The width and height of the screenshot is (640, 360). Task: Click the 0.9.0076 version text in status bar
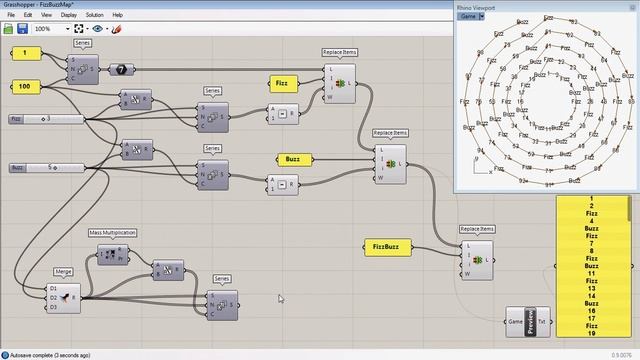click(x=622, y=356)
